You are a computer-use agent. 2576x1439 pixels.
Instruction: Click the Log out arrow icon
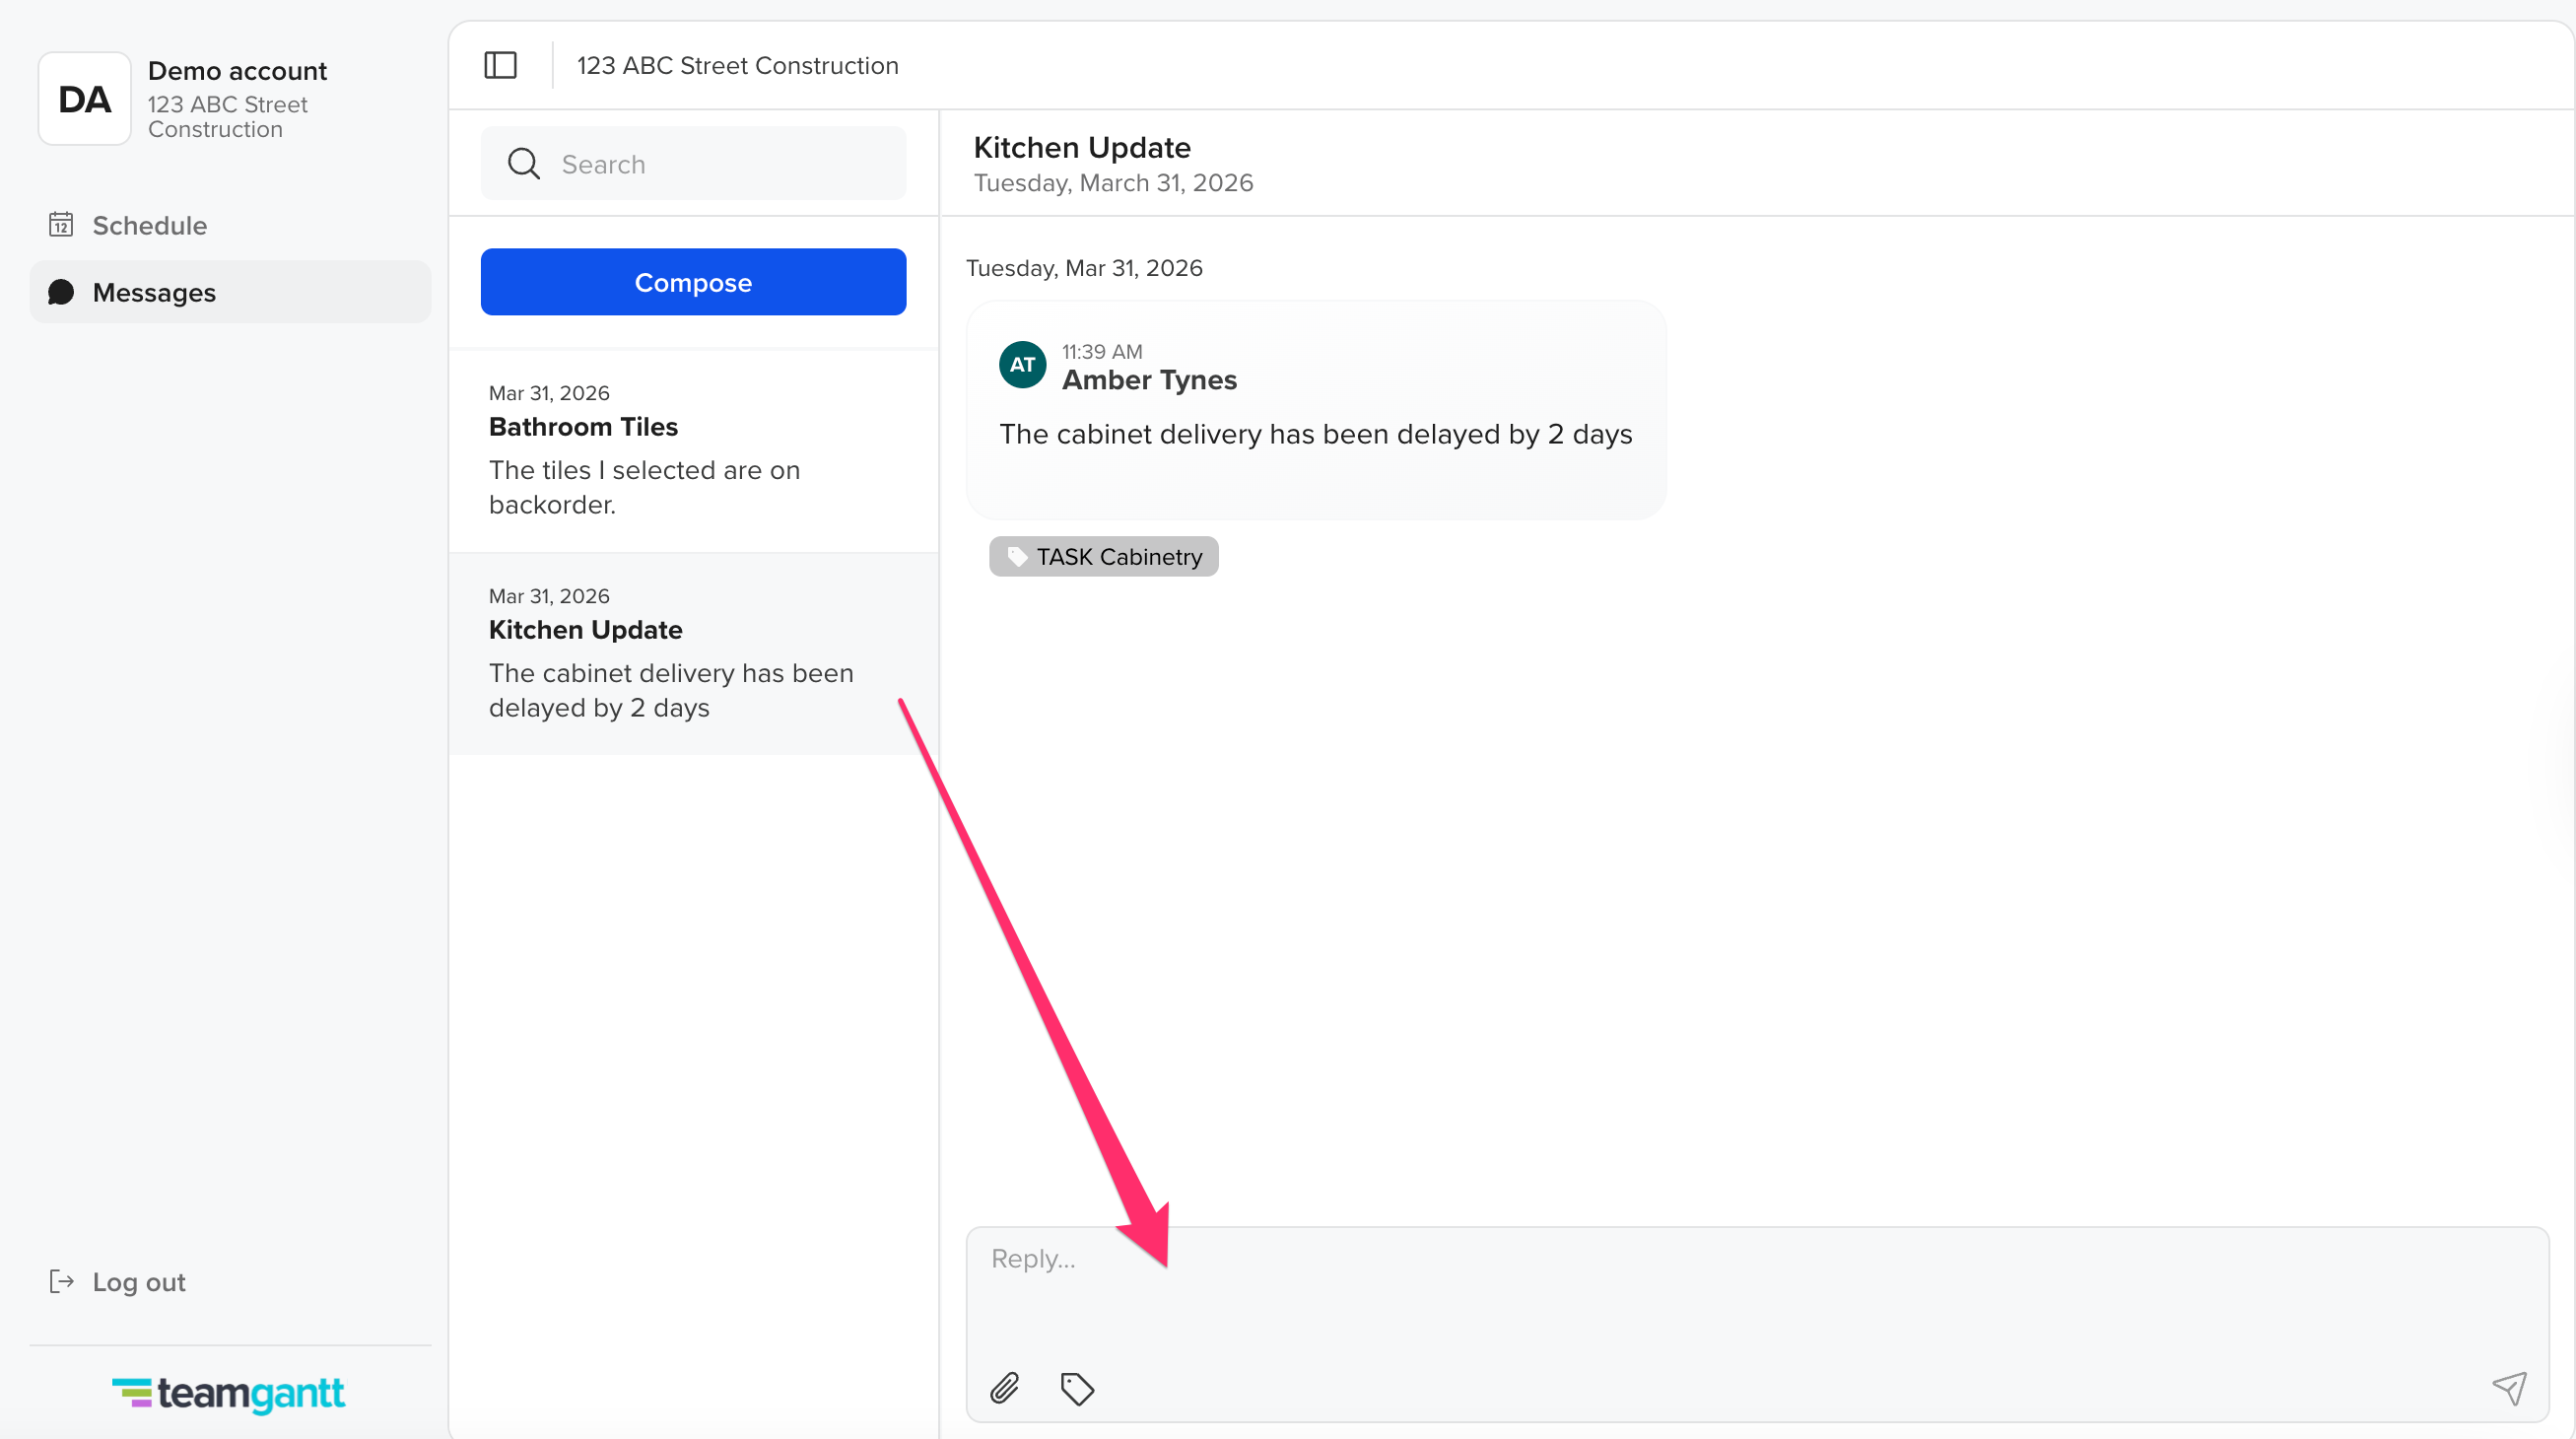pos(61,1282)
